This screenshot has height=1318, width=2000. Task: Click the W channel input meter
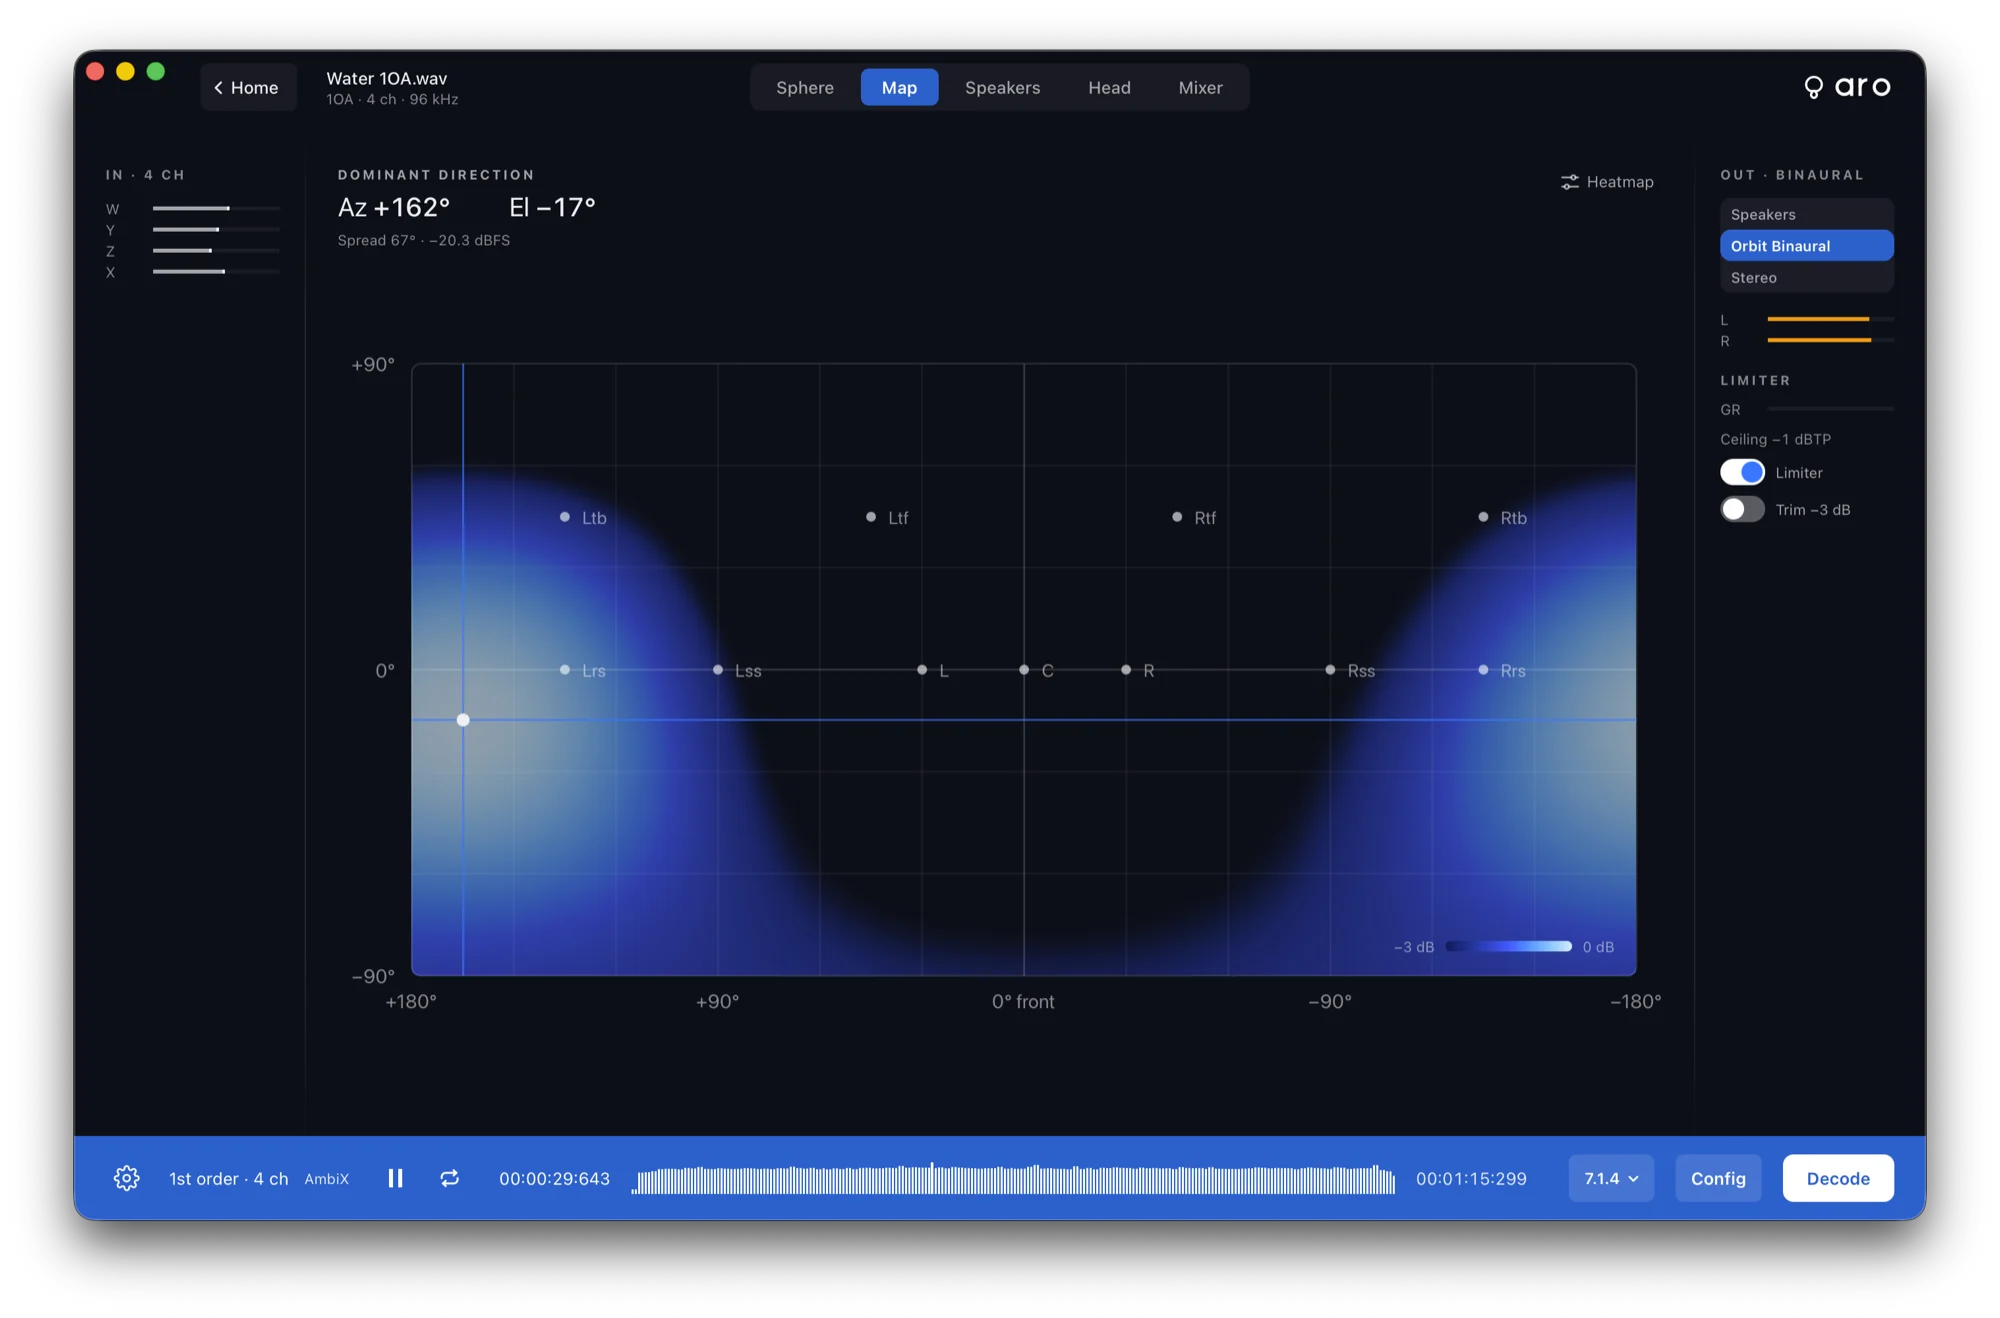(x=216, y=208)
